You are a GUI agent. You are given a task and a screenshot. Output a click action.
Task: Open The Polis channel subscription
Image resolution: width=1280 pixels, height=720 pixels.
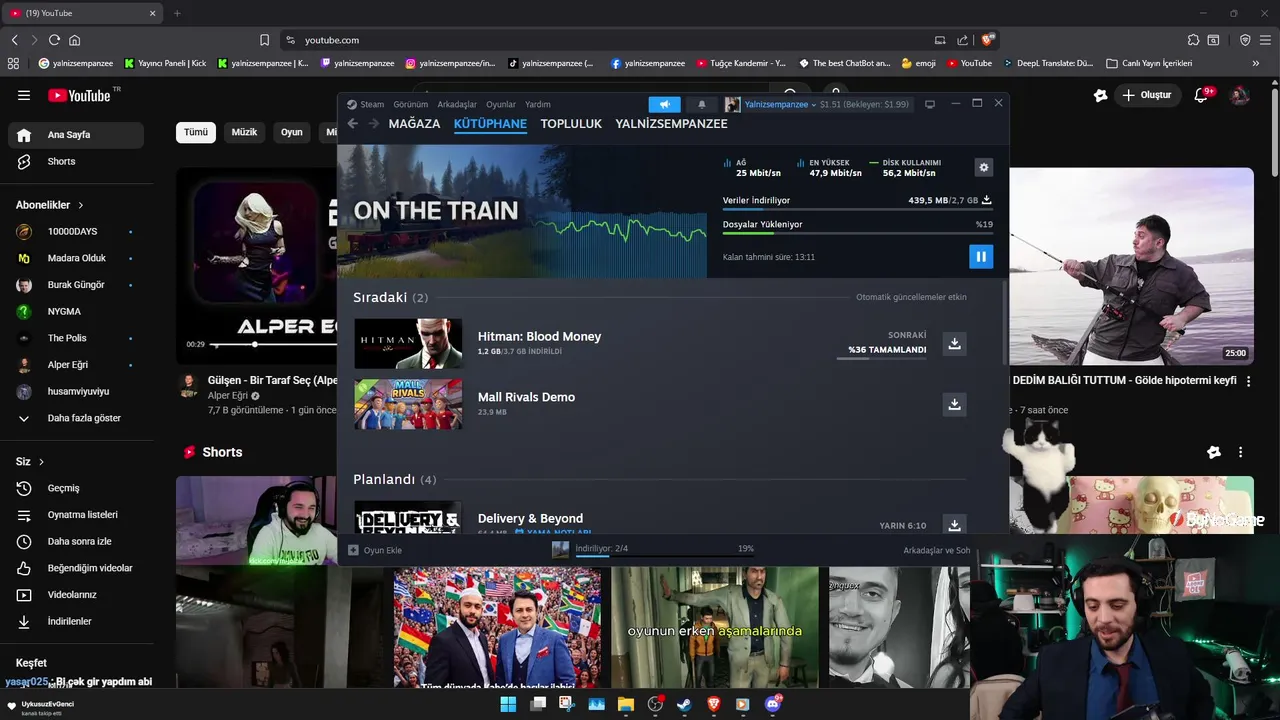tap(76, 338)
